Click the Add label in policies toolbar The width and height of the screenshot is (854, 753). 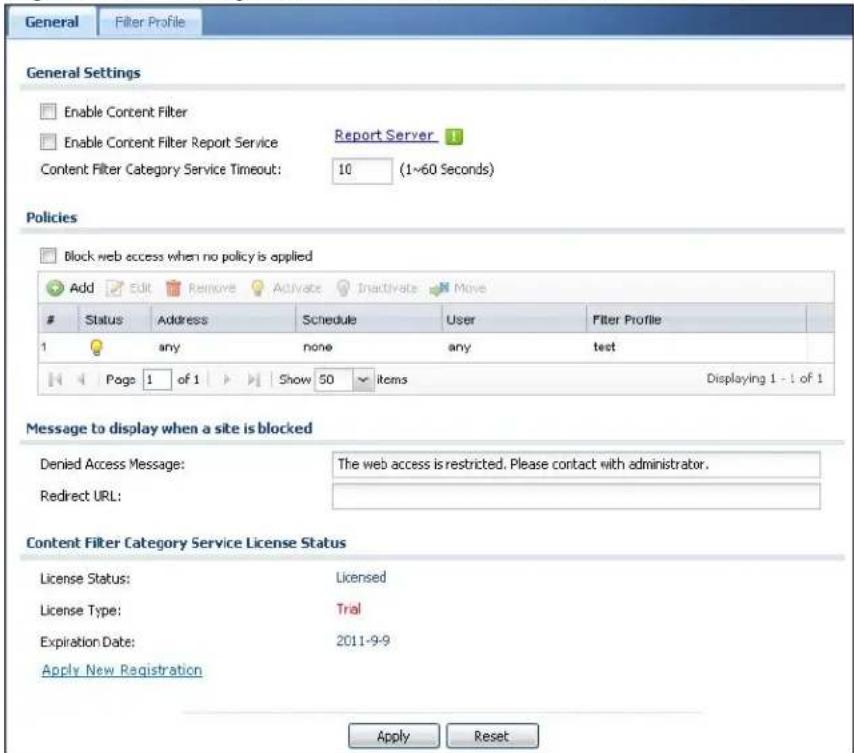click(x=82, y=287)
